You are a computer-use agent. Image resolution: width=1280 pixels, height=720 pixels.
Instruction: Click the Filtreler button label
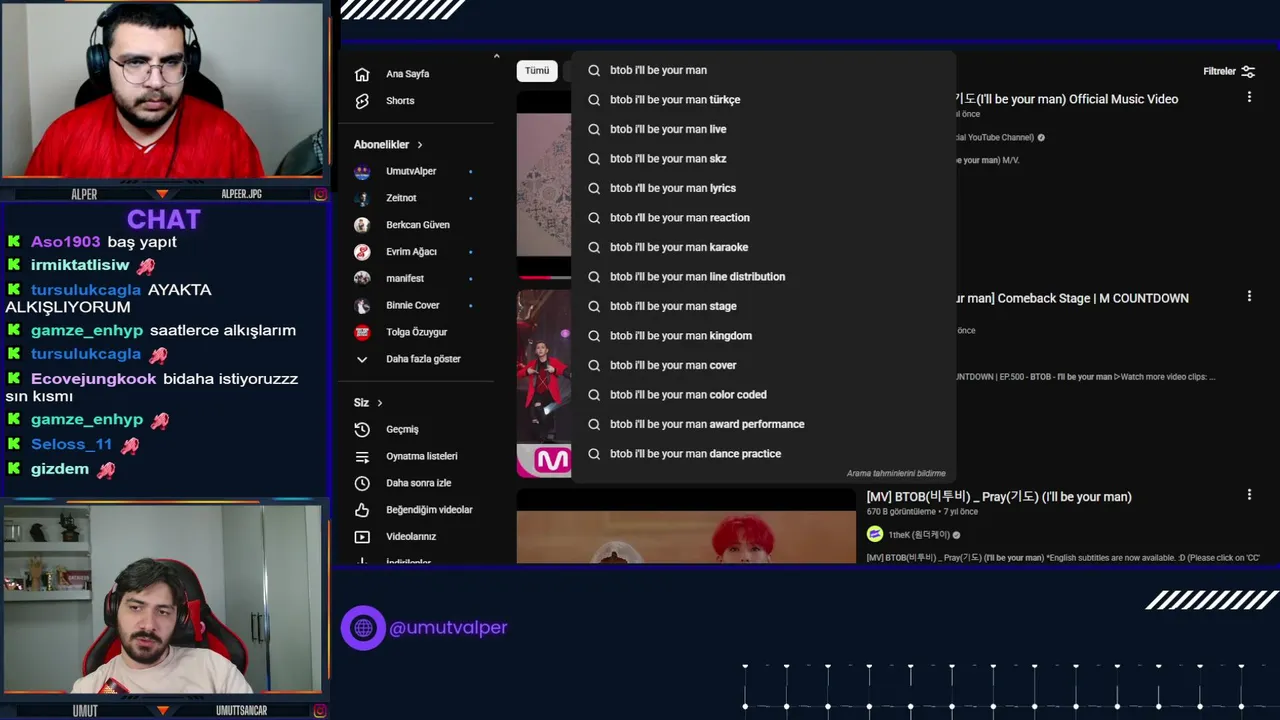(x=1219, y=72)
